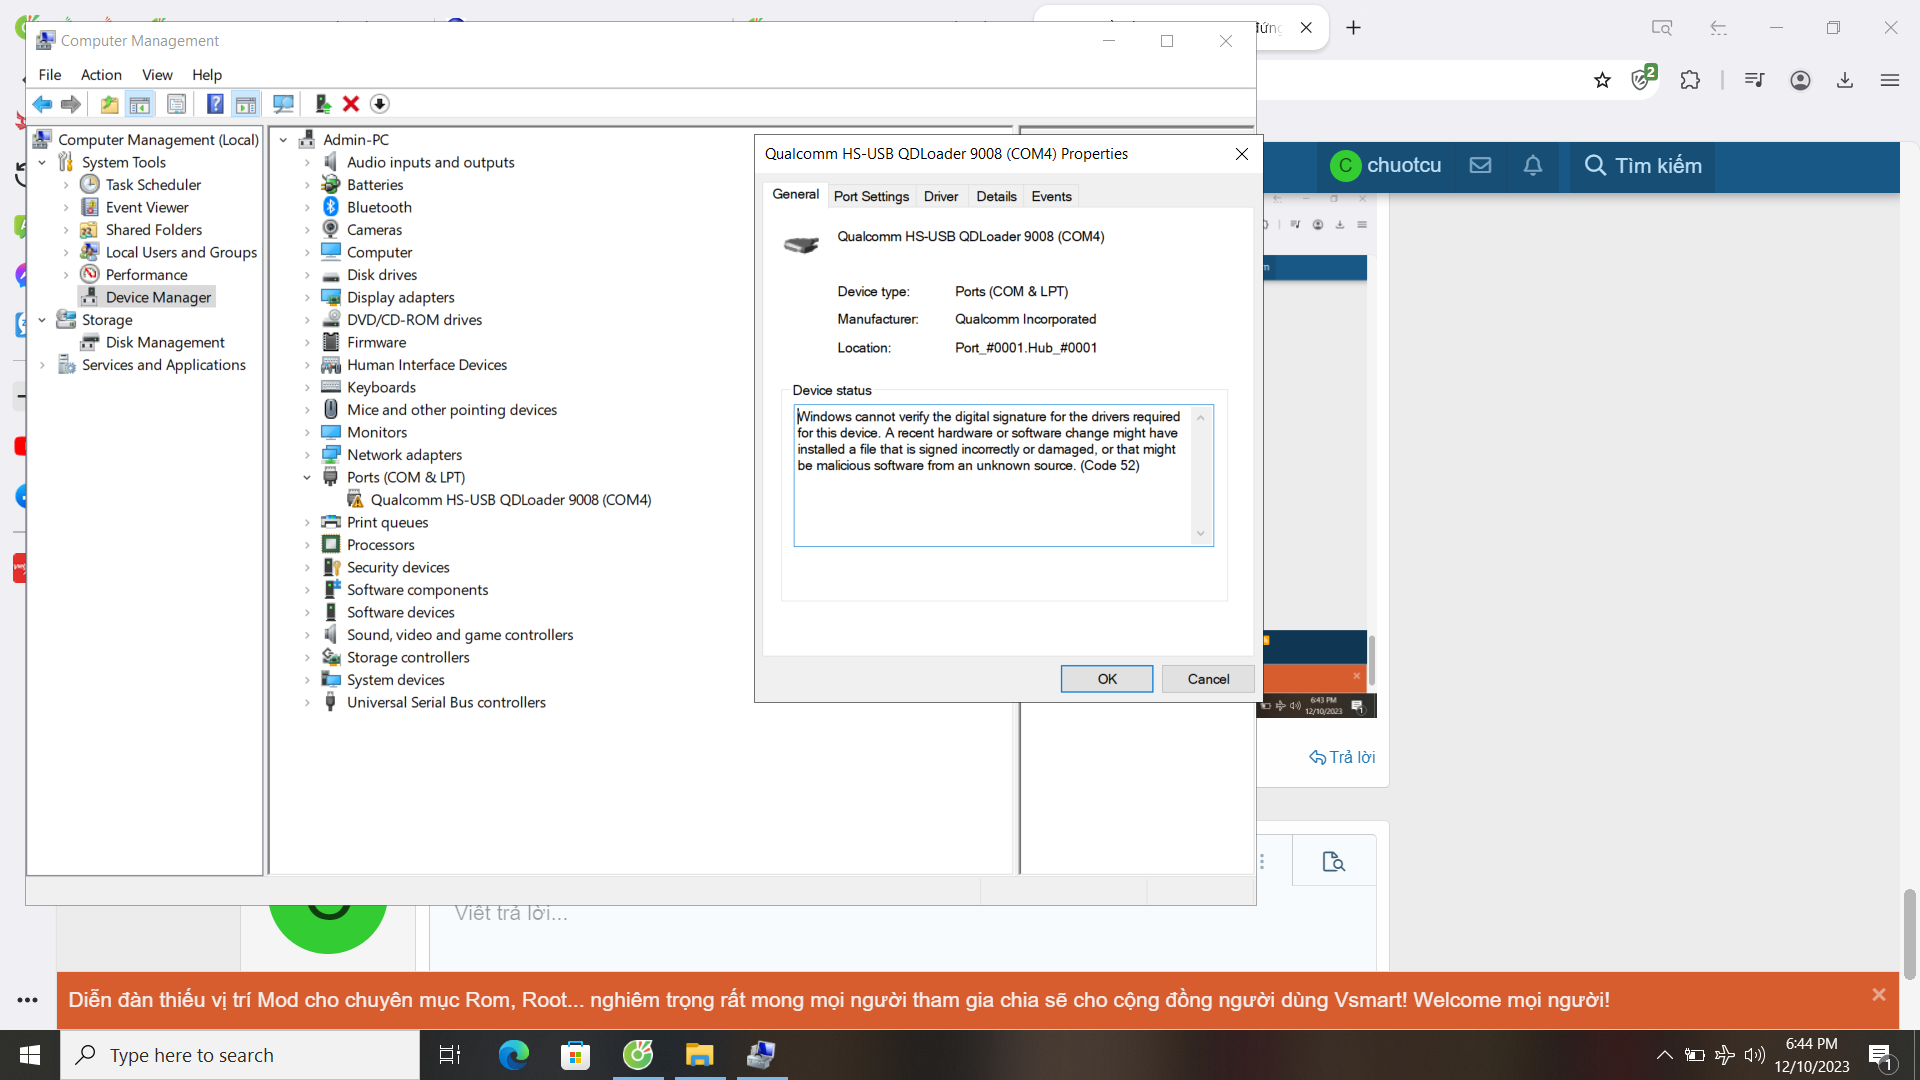Toggle Show/Hide Action Pane toolbar button
Image resolution: width=1920 pixels, height=1080 pixels.
tap(246, 104)
